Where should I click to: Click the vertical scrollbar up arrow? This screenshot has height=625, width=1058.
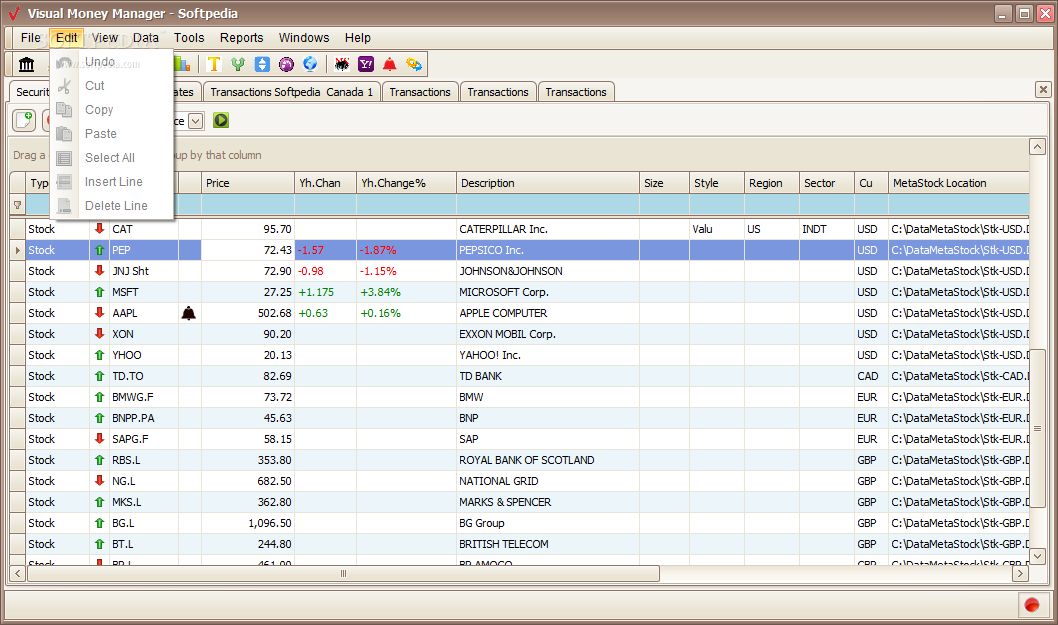coord(1037,146)
